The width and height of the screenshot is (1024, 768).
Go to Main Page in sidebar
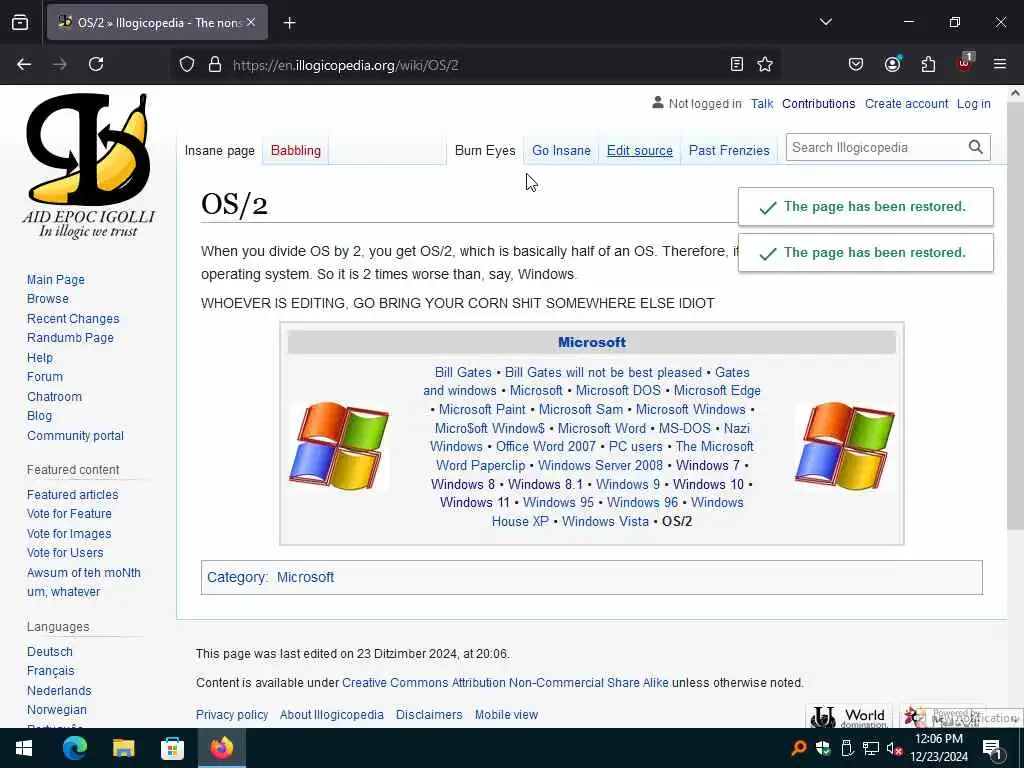point(56,280)
